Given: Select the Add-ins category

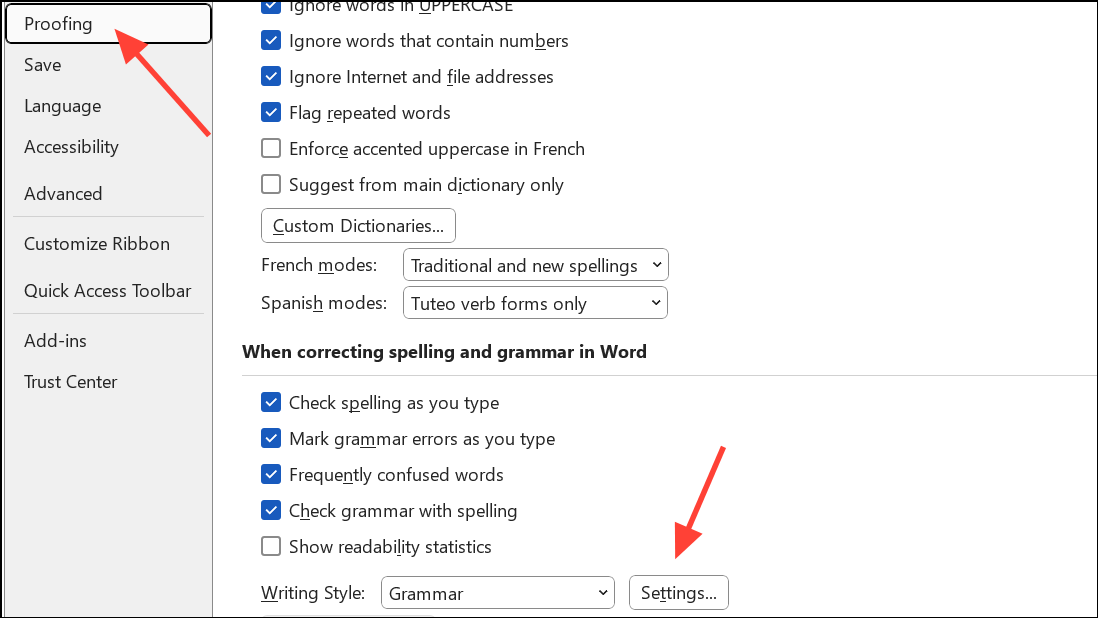Looking at the screenshot, I should 55,341.
